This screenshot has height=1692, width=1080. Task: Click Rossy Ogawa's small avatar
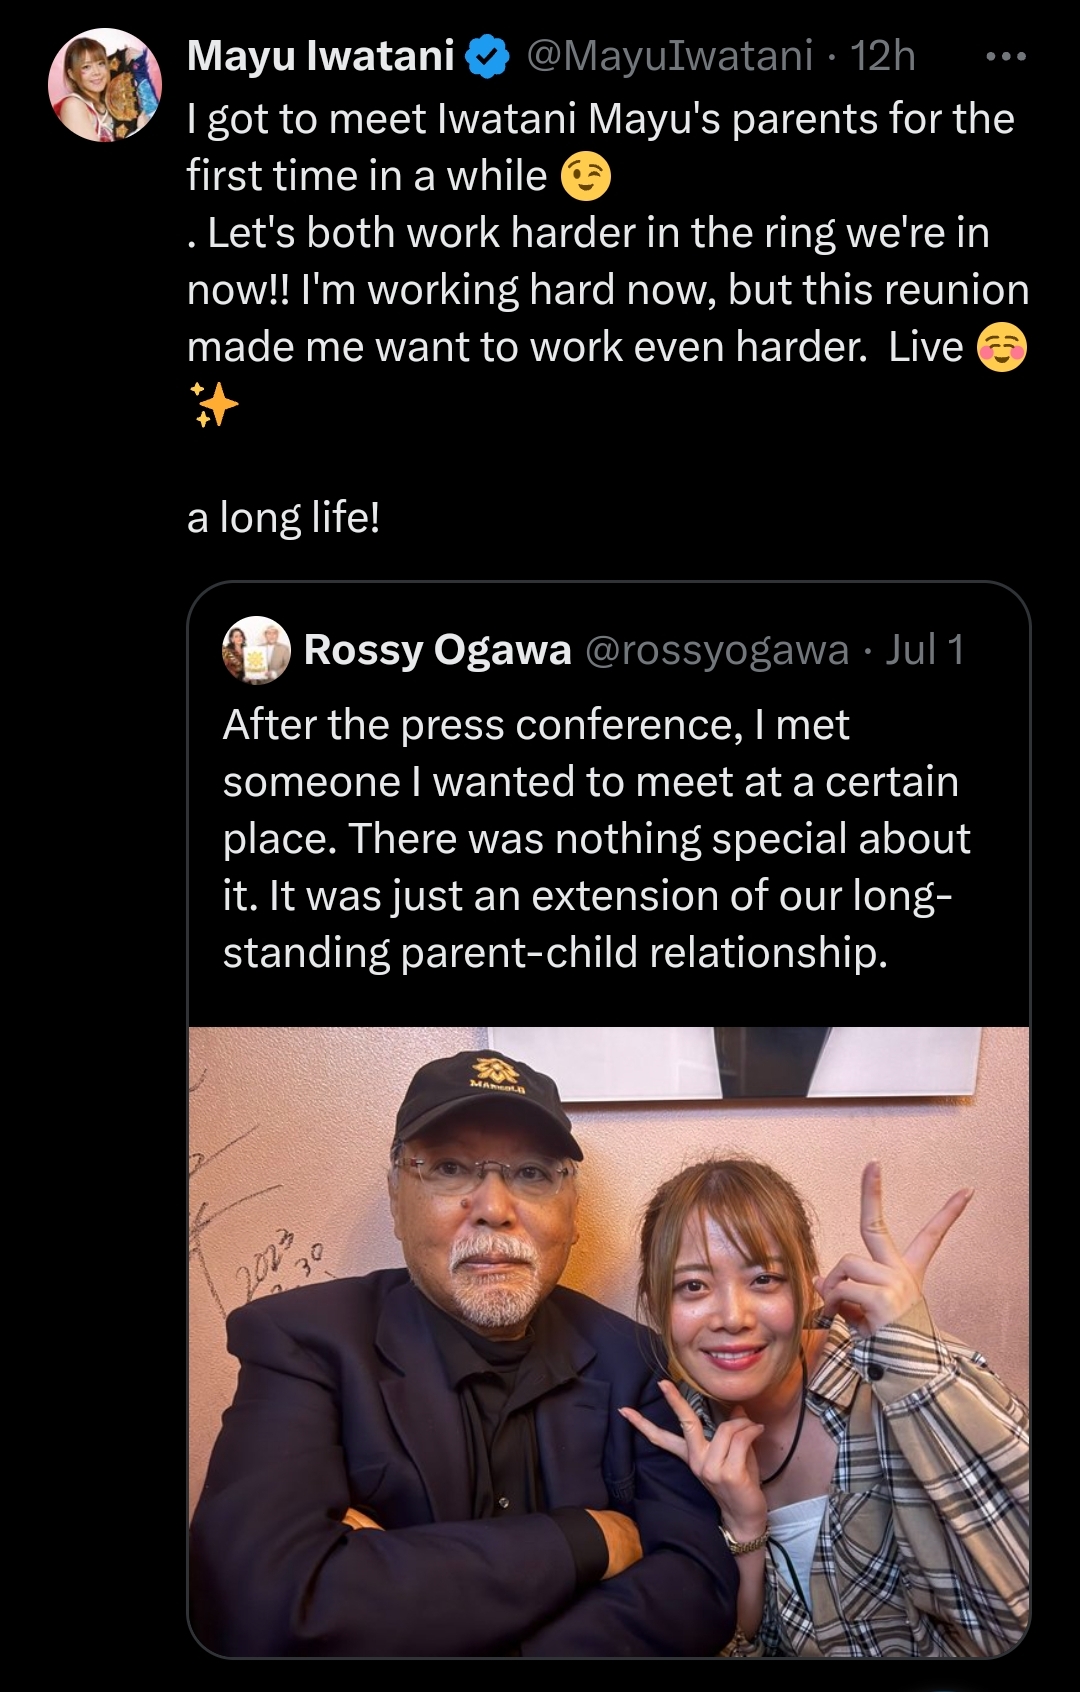[x=256, y=650]
